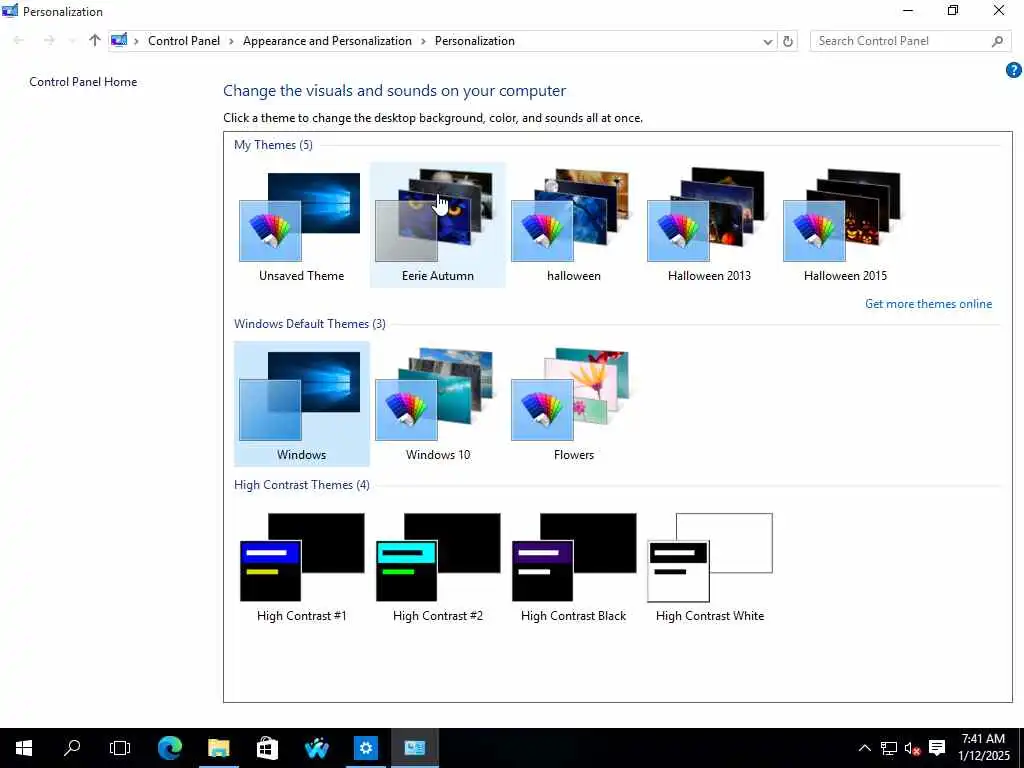Open File Explorer from taskbar
This screenshot has width=1024, height=768.
pyautogui.click(x=219, y=748)
